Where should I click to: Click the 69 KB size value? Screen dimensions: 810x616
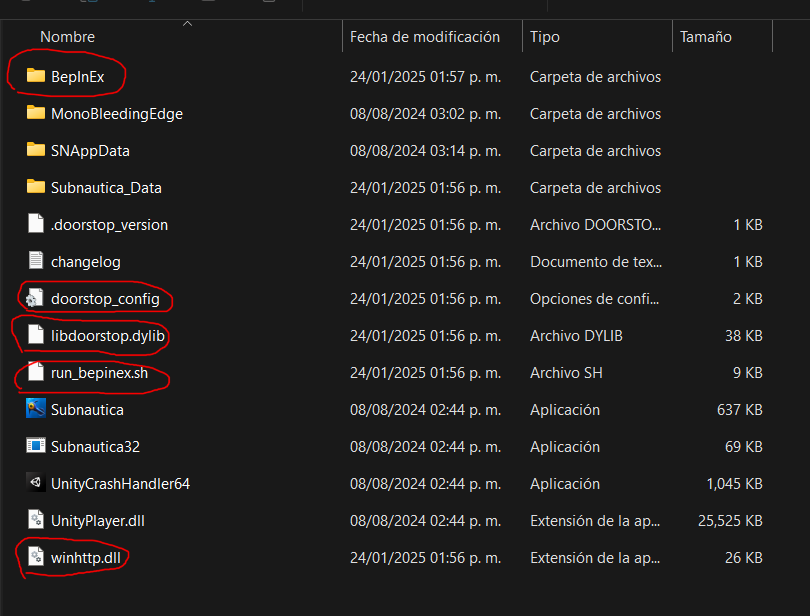[x=744, y=447]
